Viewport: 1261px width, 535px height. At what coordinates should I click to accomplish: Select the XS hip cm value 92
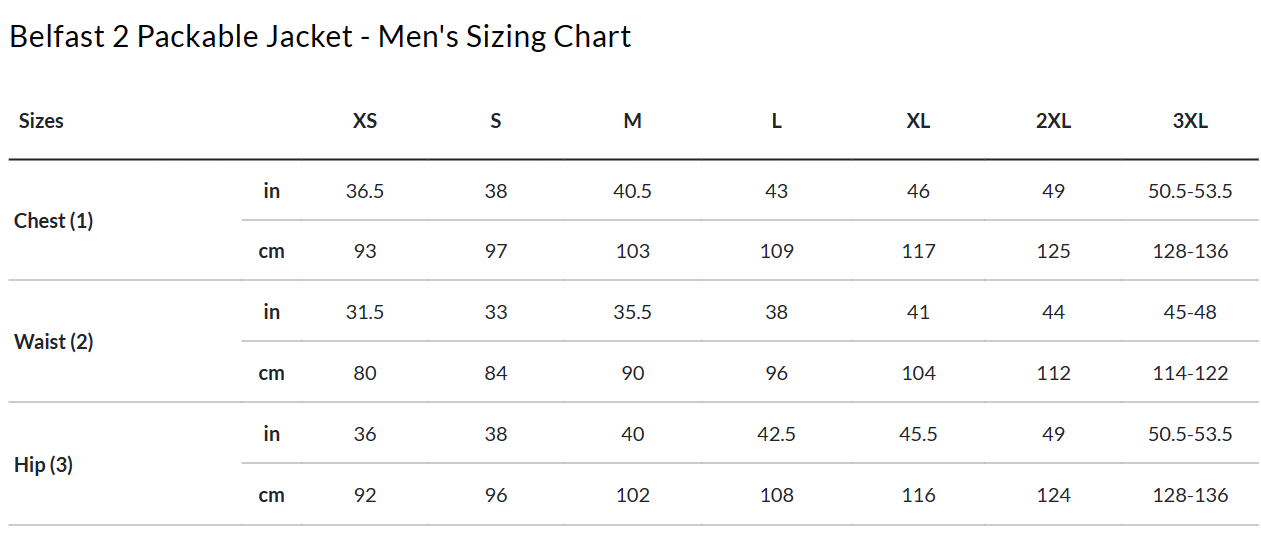(x=365, y=495)
